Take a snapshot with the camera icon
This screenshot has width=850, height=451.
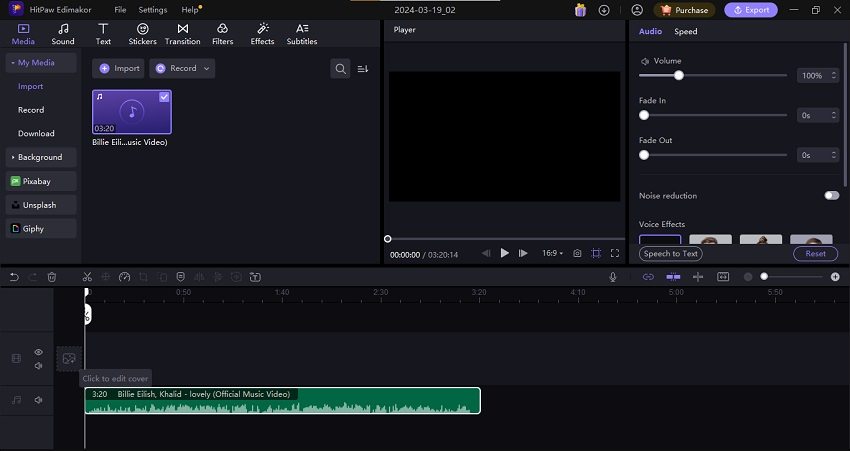click(577, 254)
